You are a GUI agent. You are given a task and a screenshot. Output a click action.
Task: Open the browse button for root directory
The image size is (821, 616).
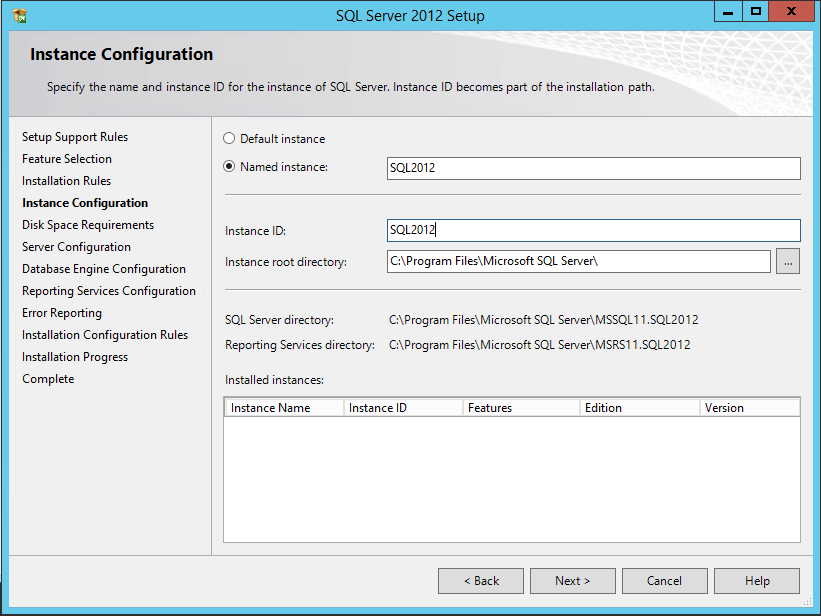[787, 261]
